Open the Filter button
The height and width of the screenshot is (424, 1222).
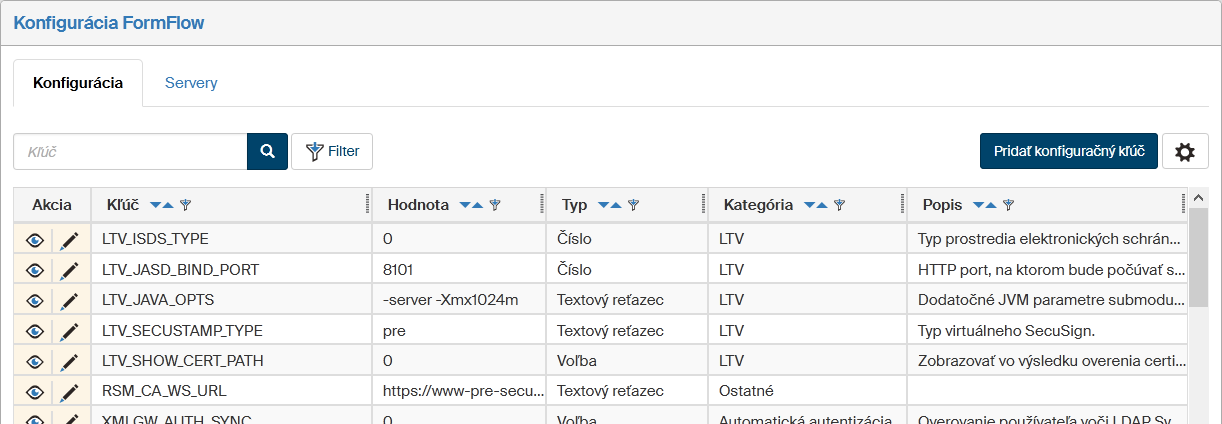pyautogui.click(x=332, y=151)
